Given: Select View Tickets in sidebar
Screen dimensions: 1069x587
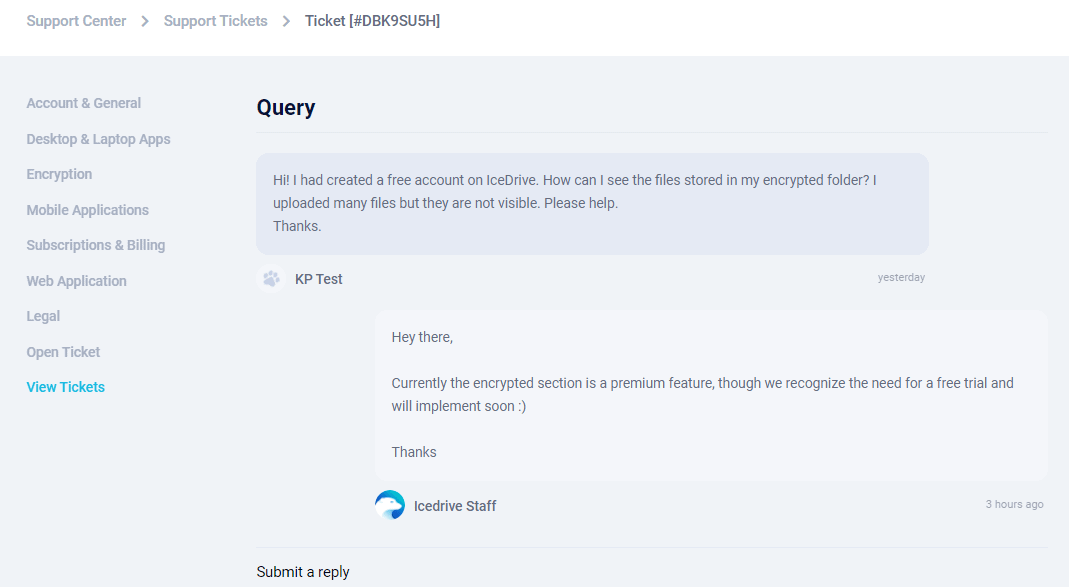Looking at the screenshot, I should [x=65, y=387].
